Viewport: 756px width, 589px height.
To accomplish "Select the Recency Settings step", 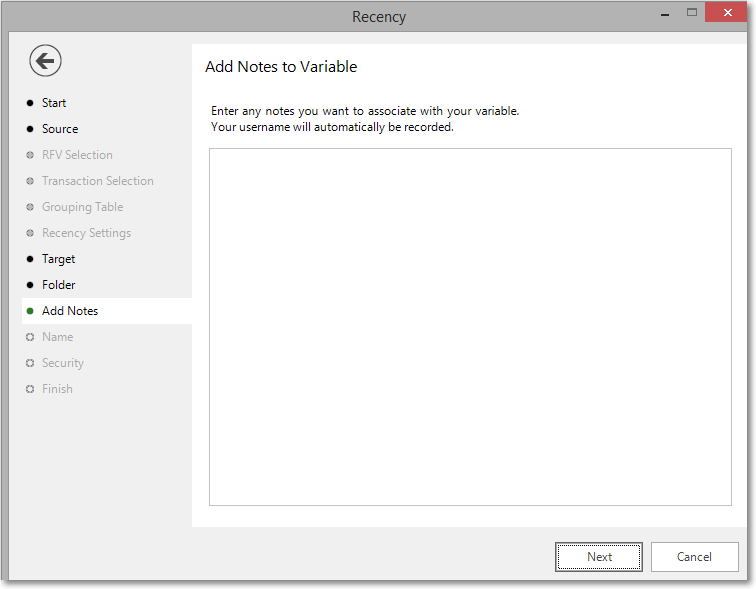I will (x=86, y=233).
